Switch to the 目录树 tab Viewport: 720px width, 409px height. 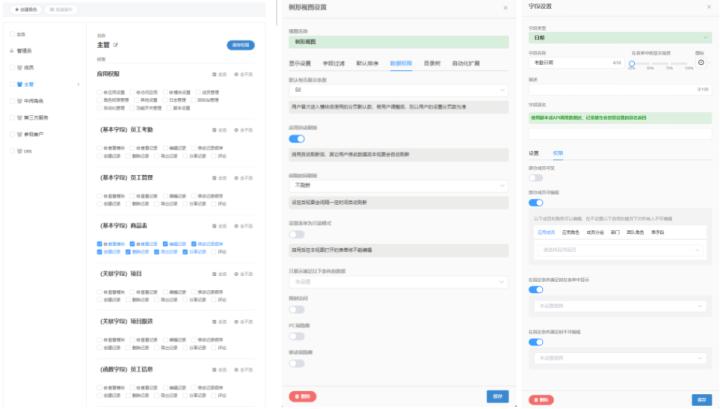pos(432,63)
